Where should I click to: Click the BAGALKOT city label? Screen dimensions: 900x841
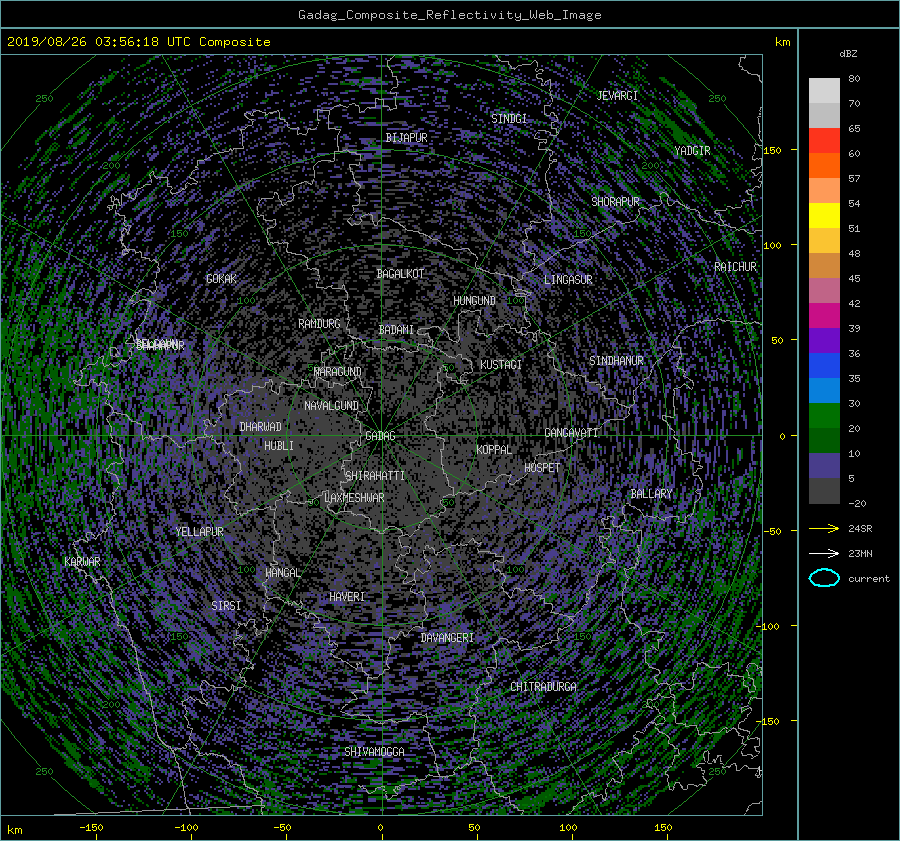point(400,274)
